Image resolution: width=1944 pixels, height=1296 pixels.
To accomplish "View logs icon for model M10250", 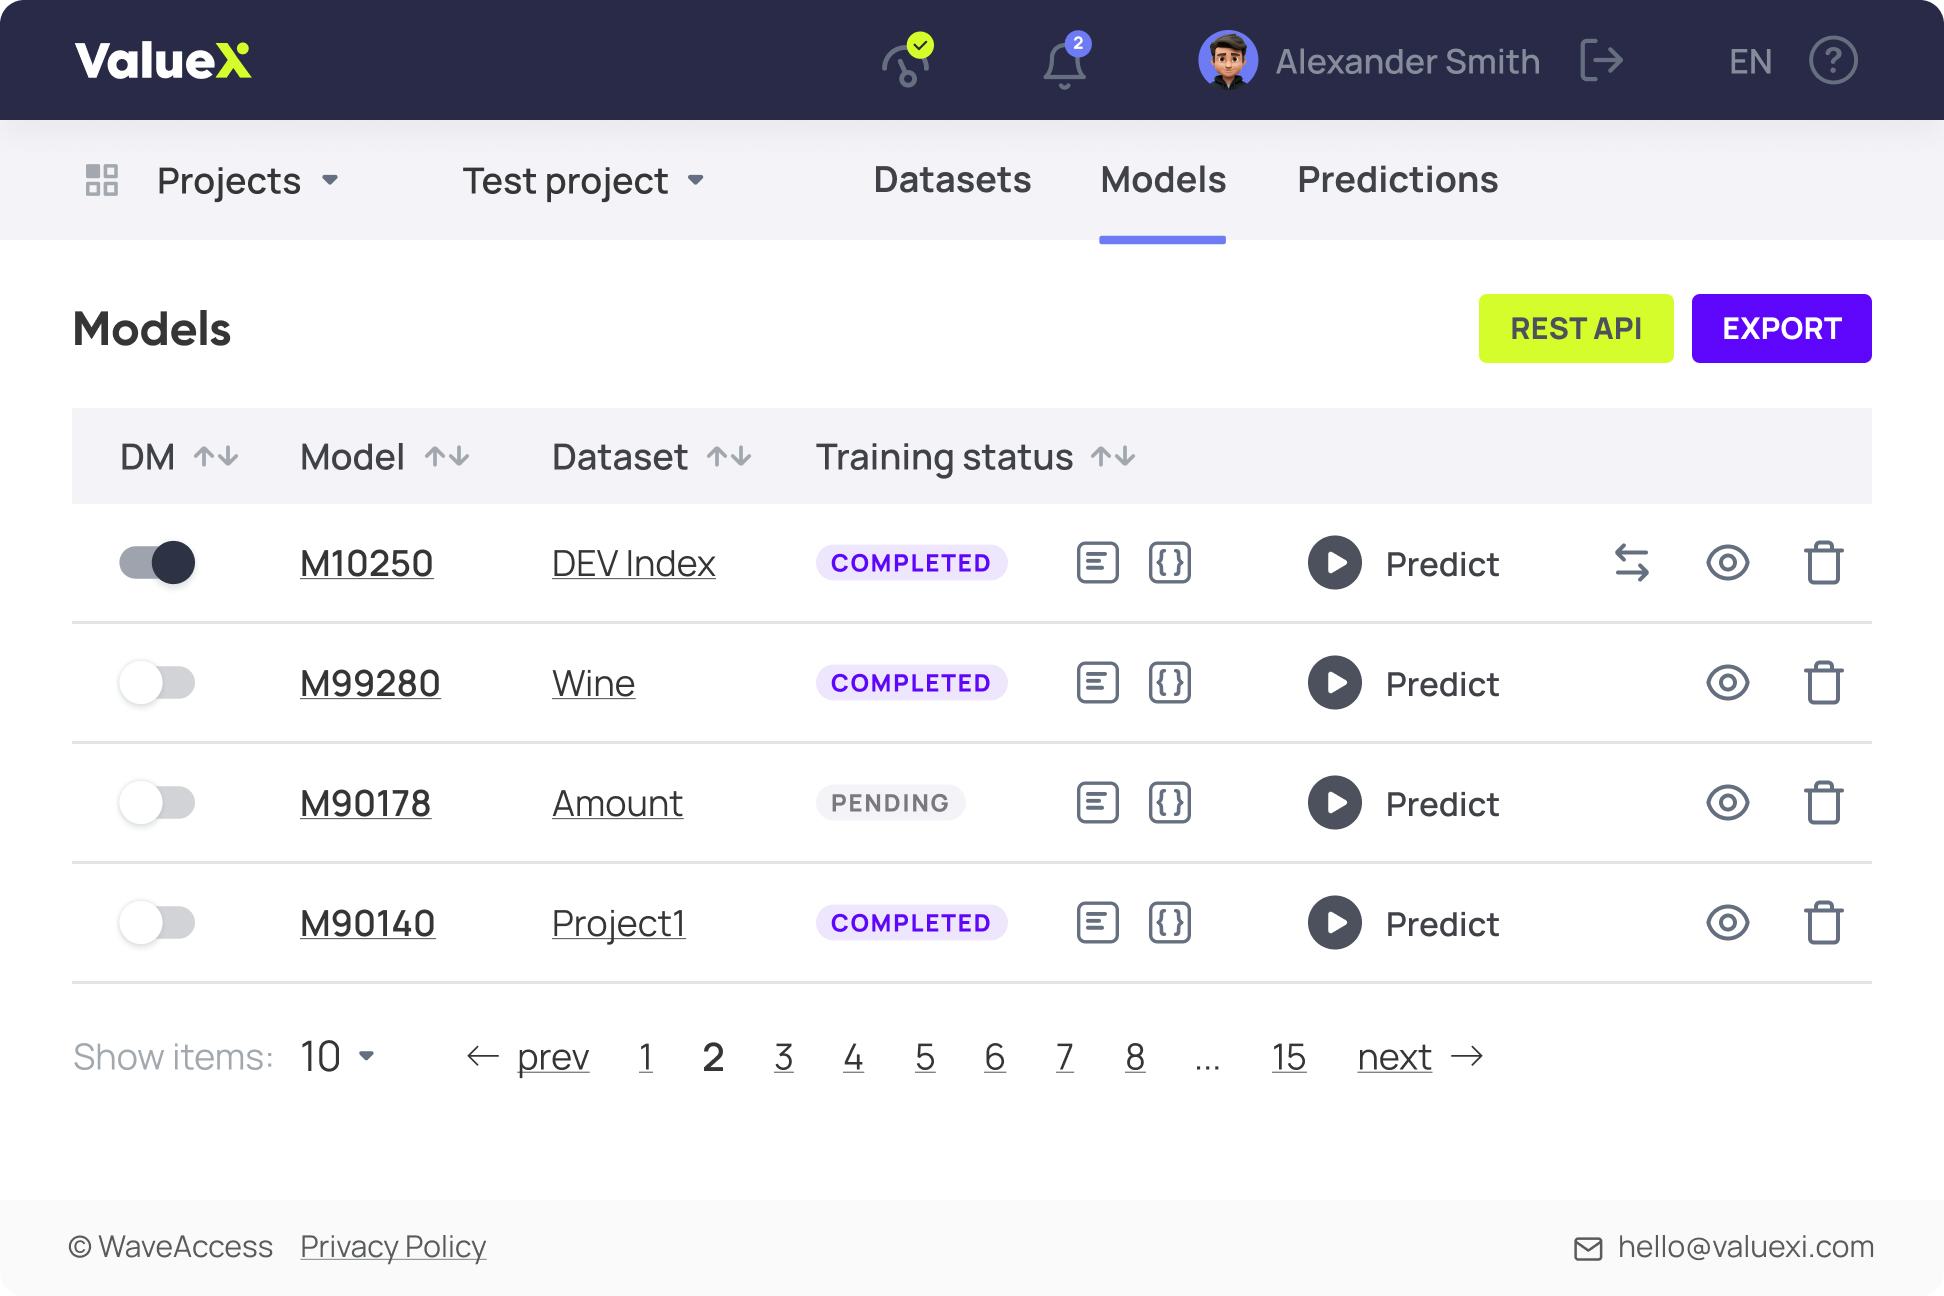I will [1097, 563].
